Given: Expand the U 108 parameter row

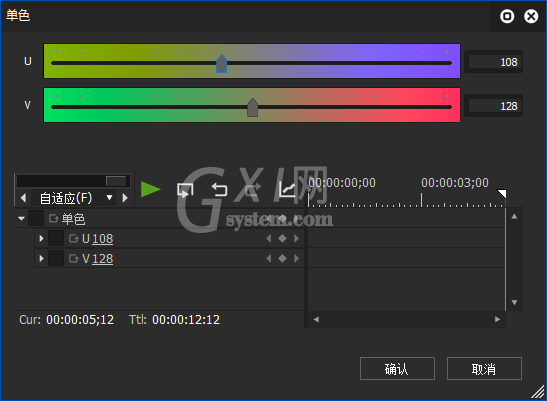Looking at the screenshot, I should [x=42, y=238].
